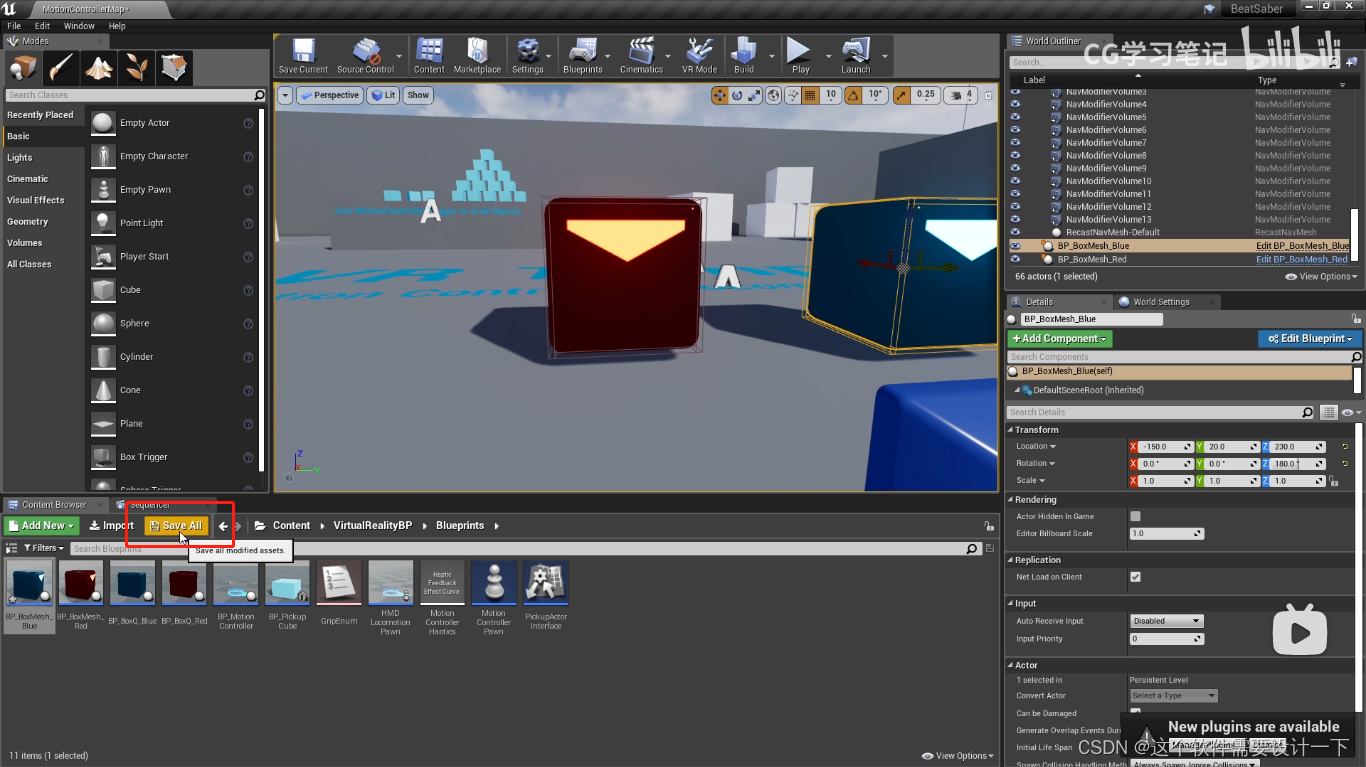Click the Cinematics toolbar icon
1366x767 pixels.
(641, 56)
